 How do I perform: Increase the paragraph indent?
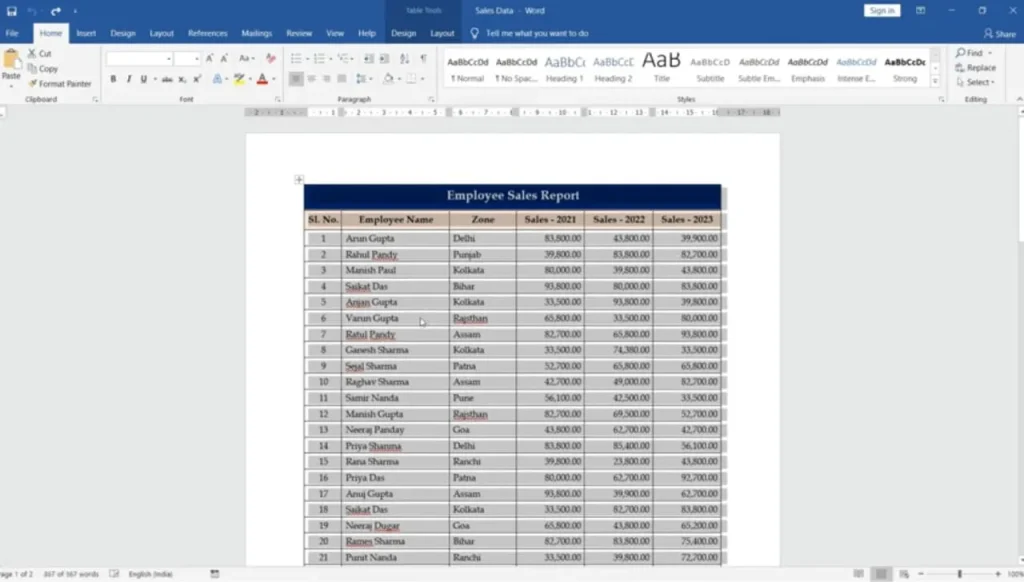pos(385,59)
